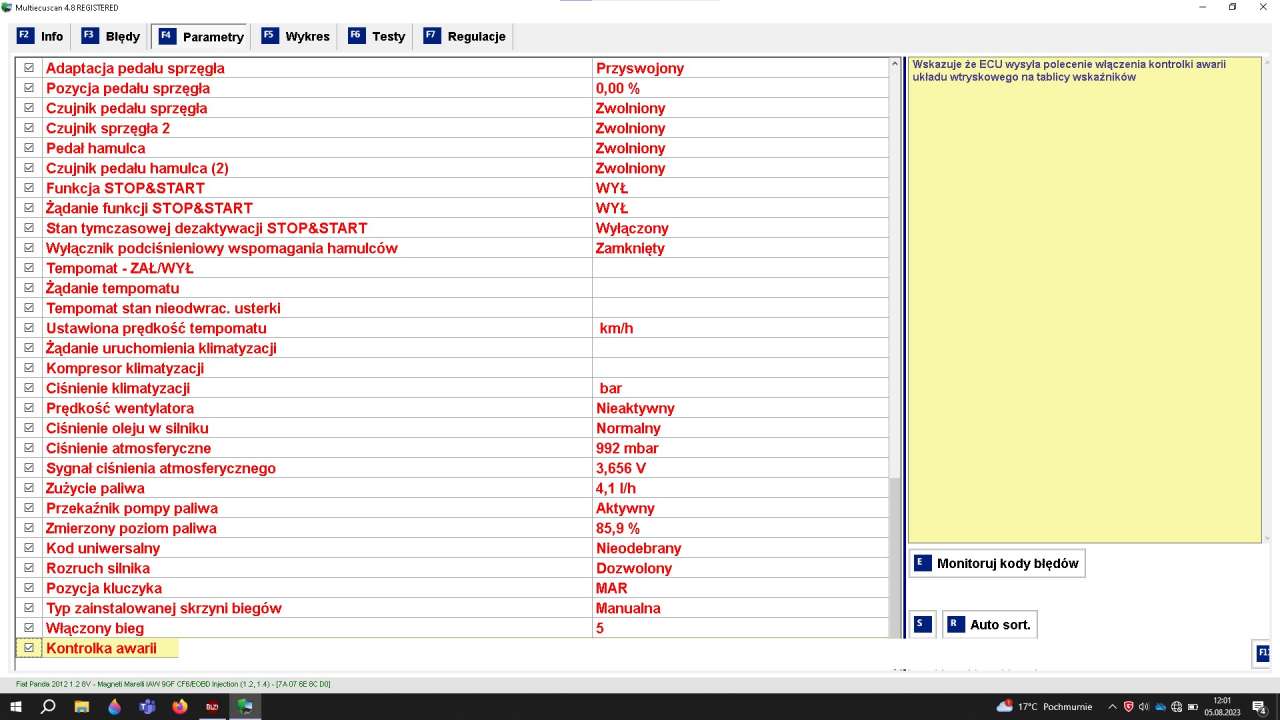
Task: Open the G DATA antivirus tray icon
Action: coord(1129,707)
